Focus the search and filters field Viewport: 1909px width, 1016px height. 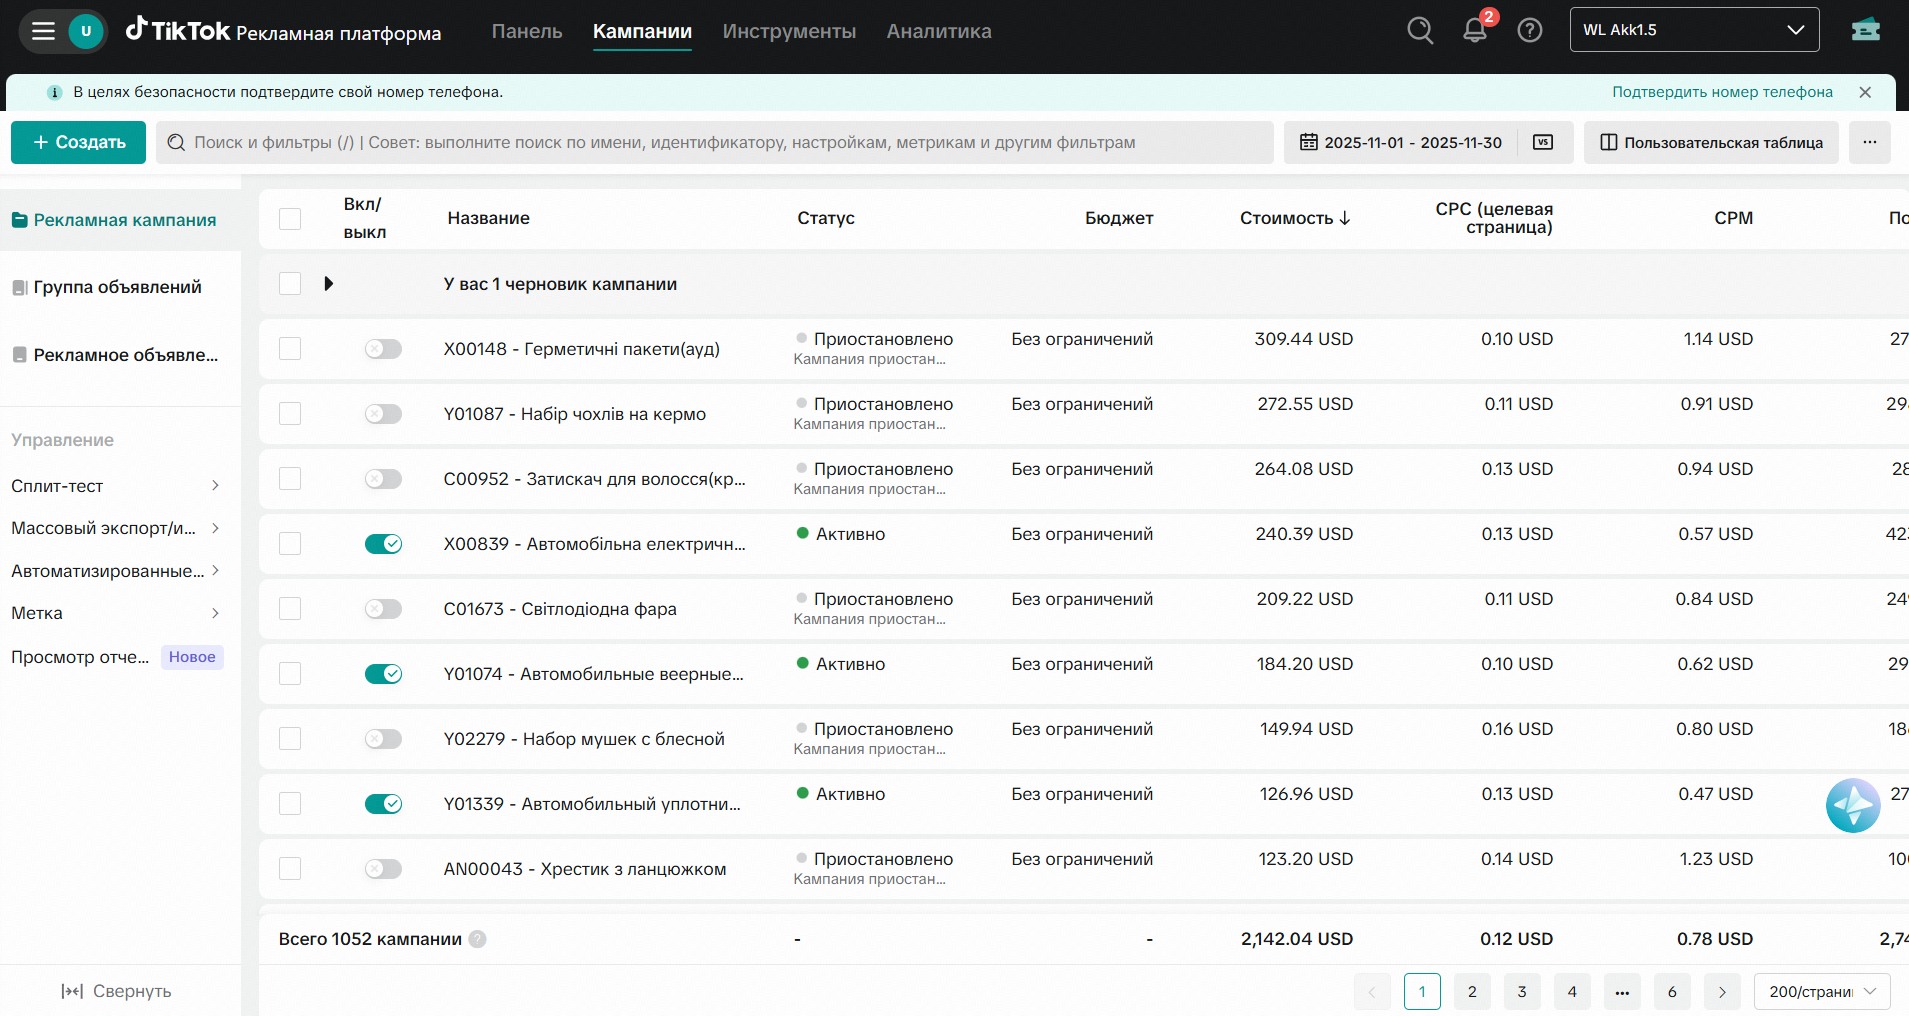pyautogui.click(x=715, y=142)
